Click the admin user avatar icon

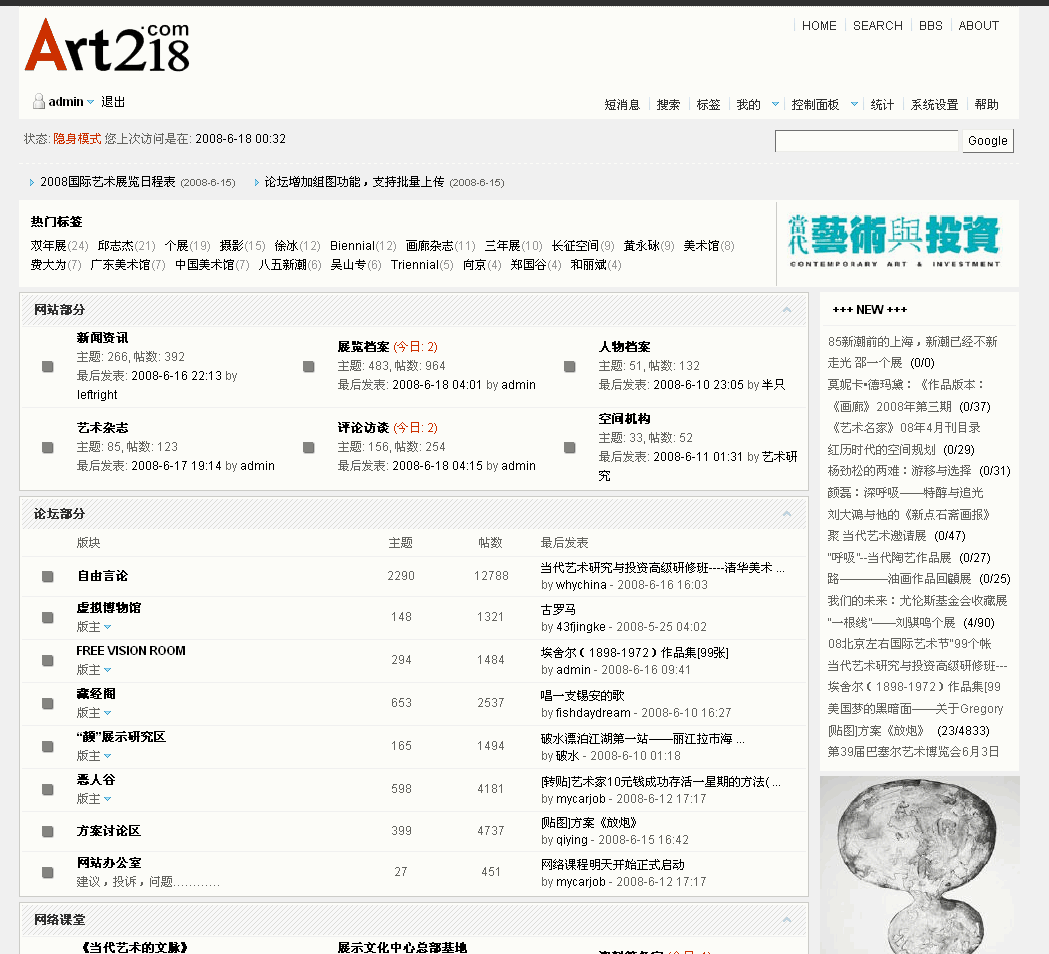pos(39,101)
